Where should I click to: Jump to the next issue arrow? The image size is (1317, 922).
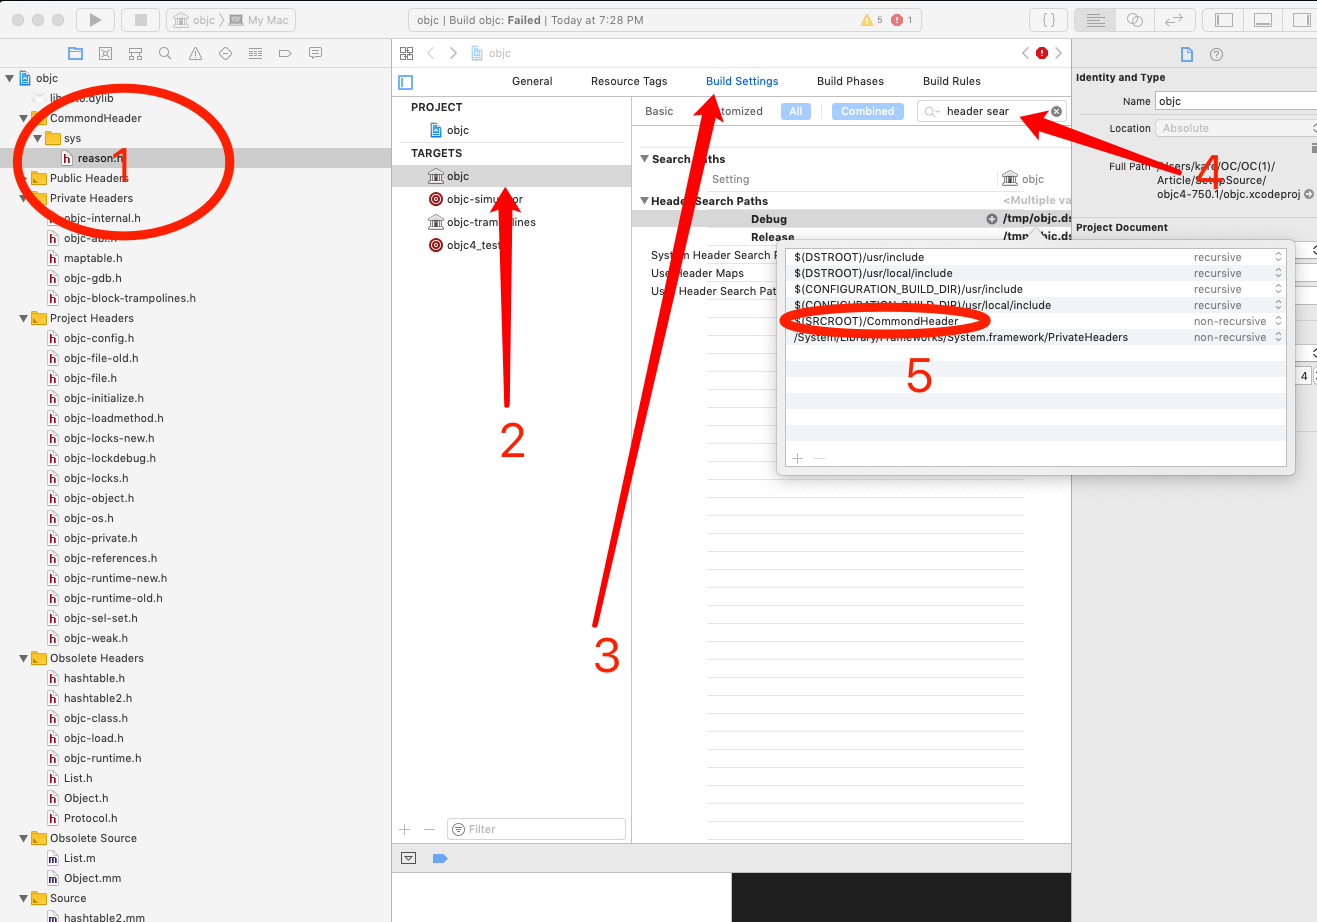[1059, 53]
